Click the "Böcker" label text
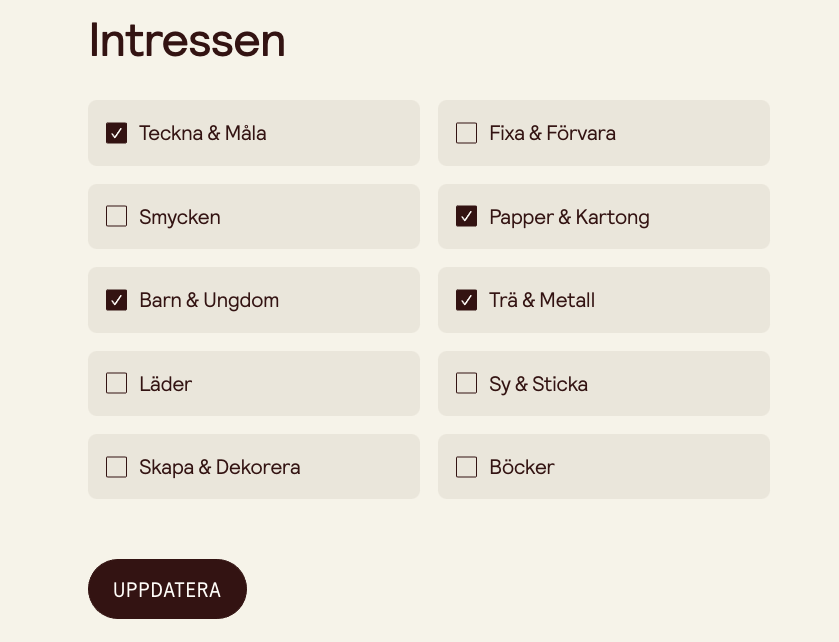Image resolution: width=839 pixels, height=642 pixels. (x=522, y=467)
